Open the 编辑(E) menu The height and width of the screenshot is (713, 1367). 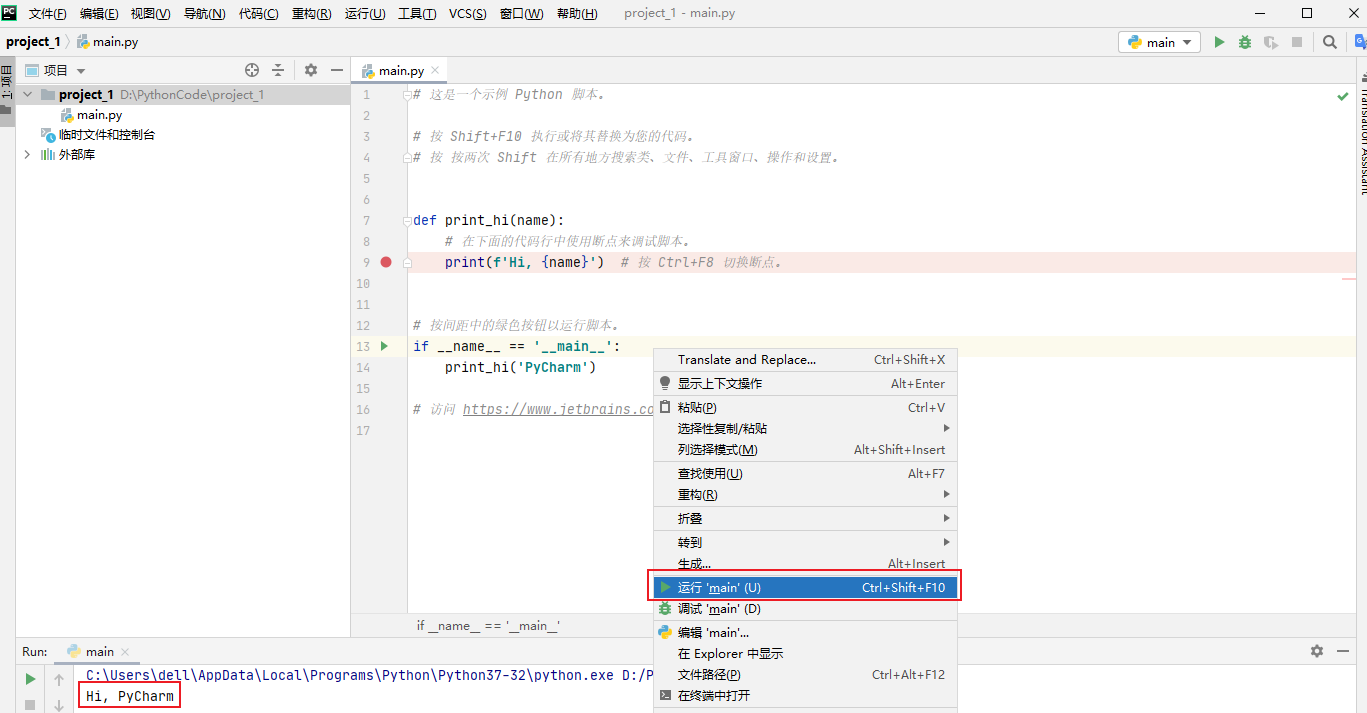(x=99, y=14)
